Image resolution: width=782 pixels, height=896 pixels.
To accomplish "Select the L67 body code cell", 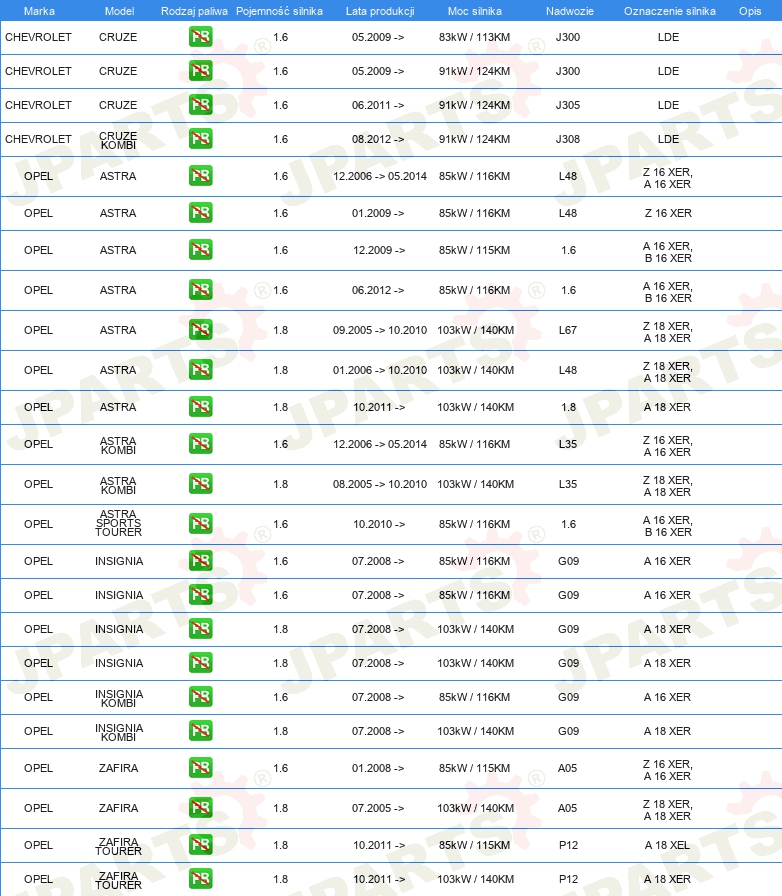I will point(568,330).
